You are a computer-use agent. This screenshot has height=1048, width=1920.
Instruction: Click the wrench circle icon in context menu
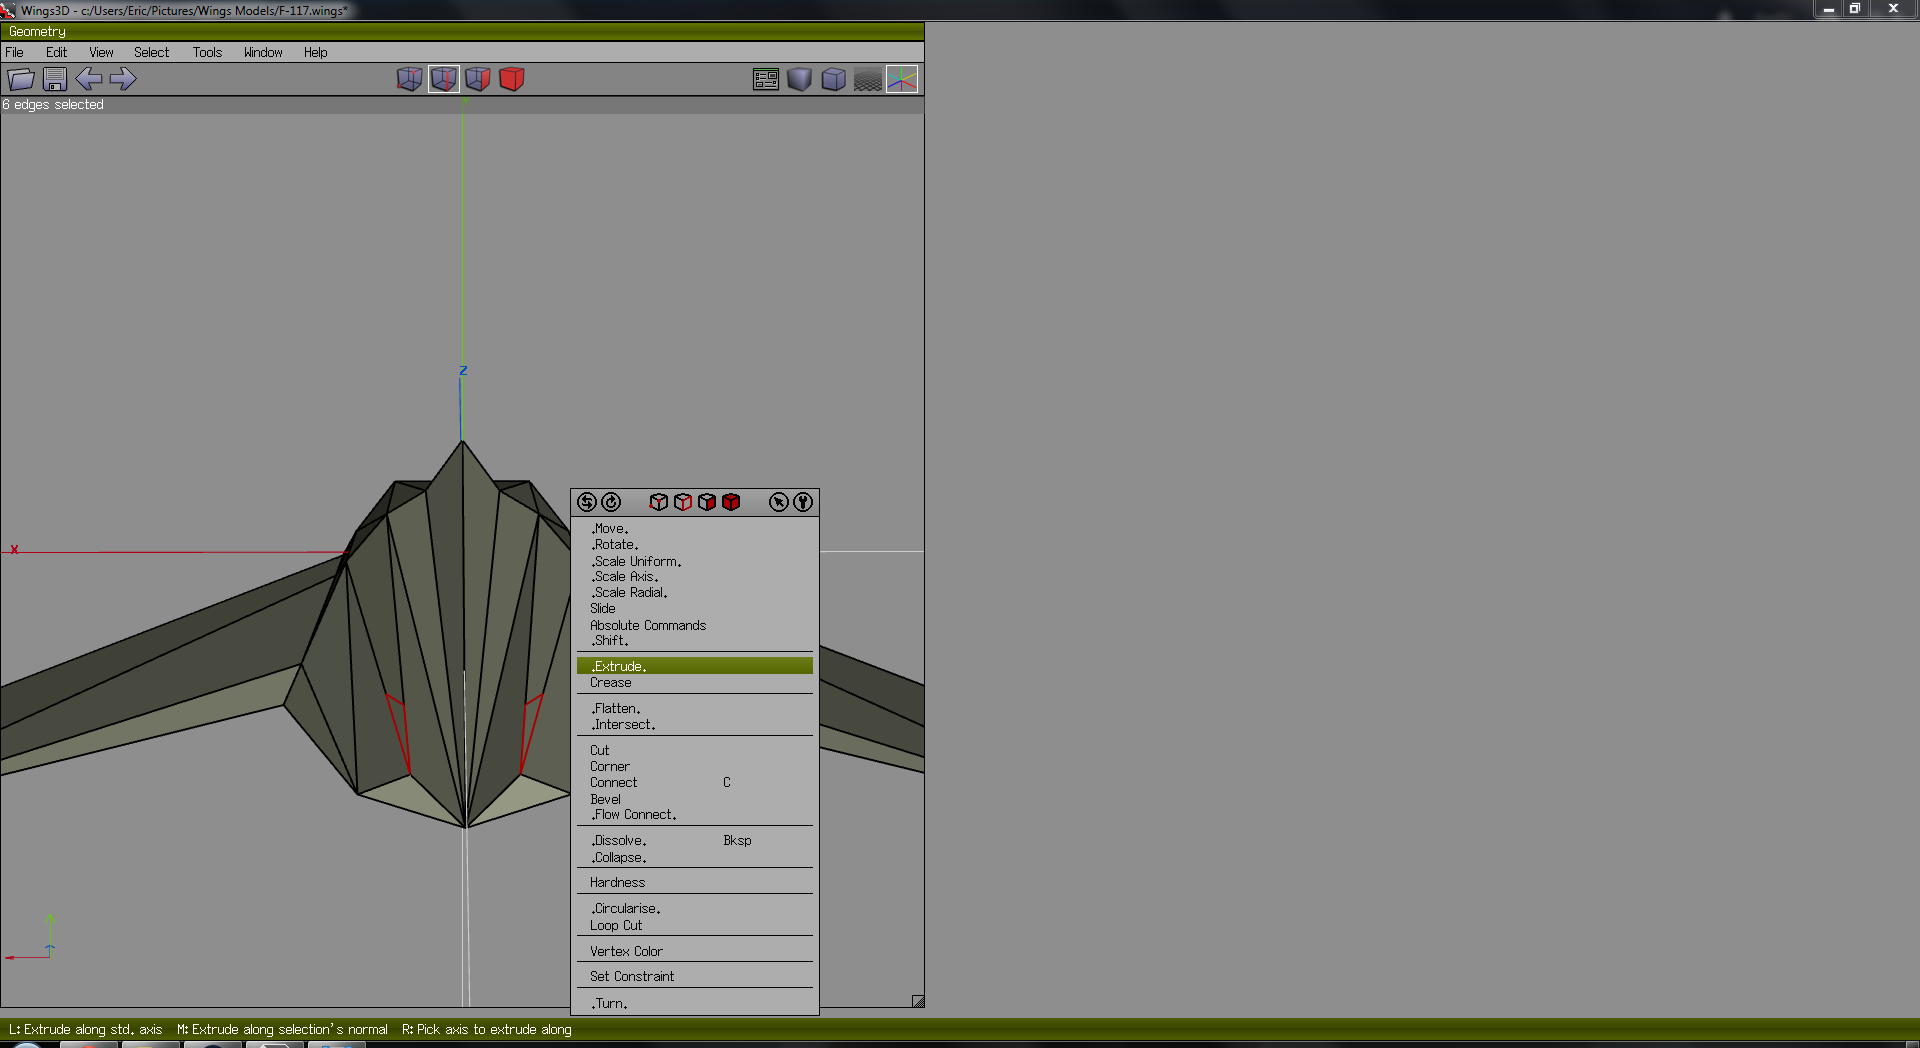coord(803,502)
